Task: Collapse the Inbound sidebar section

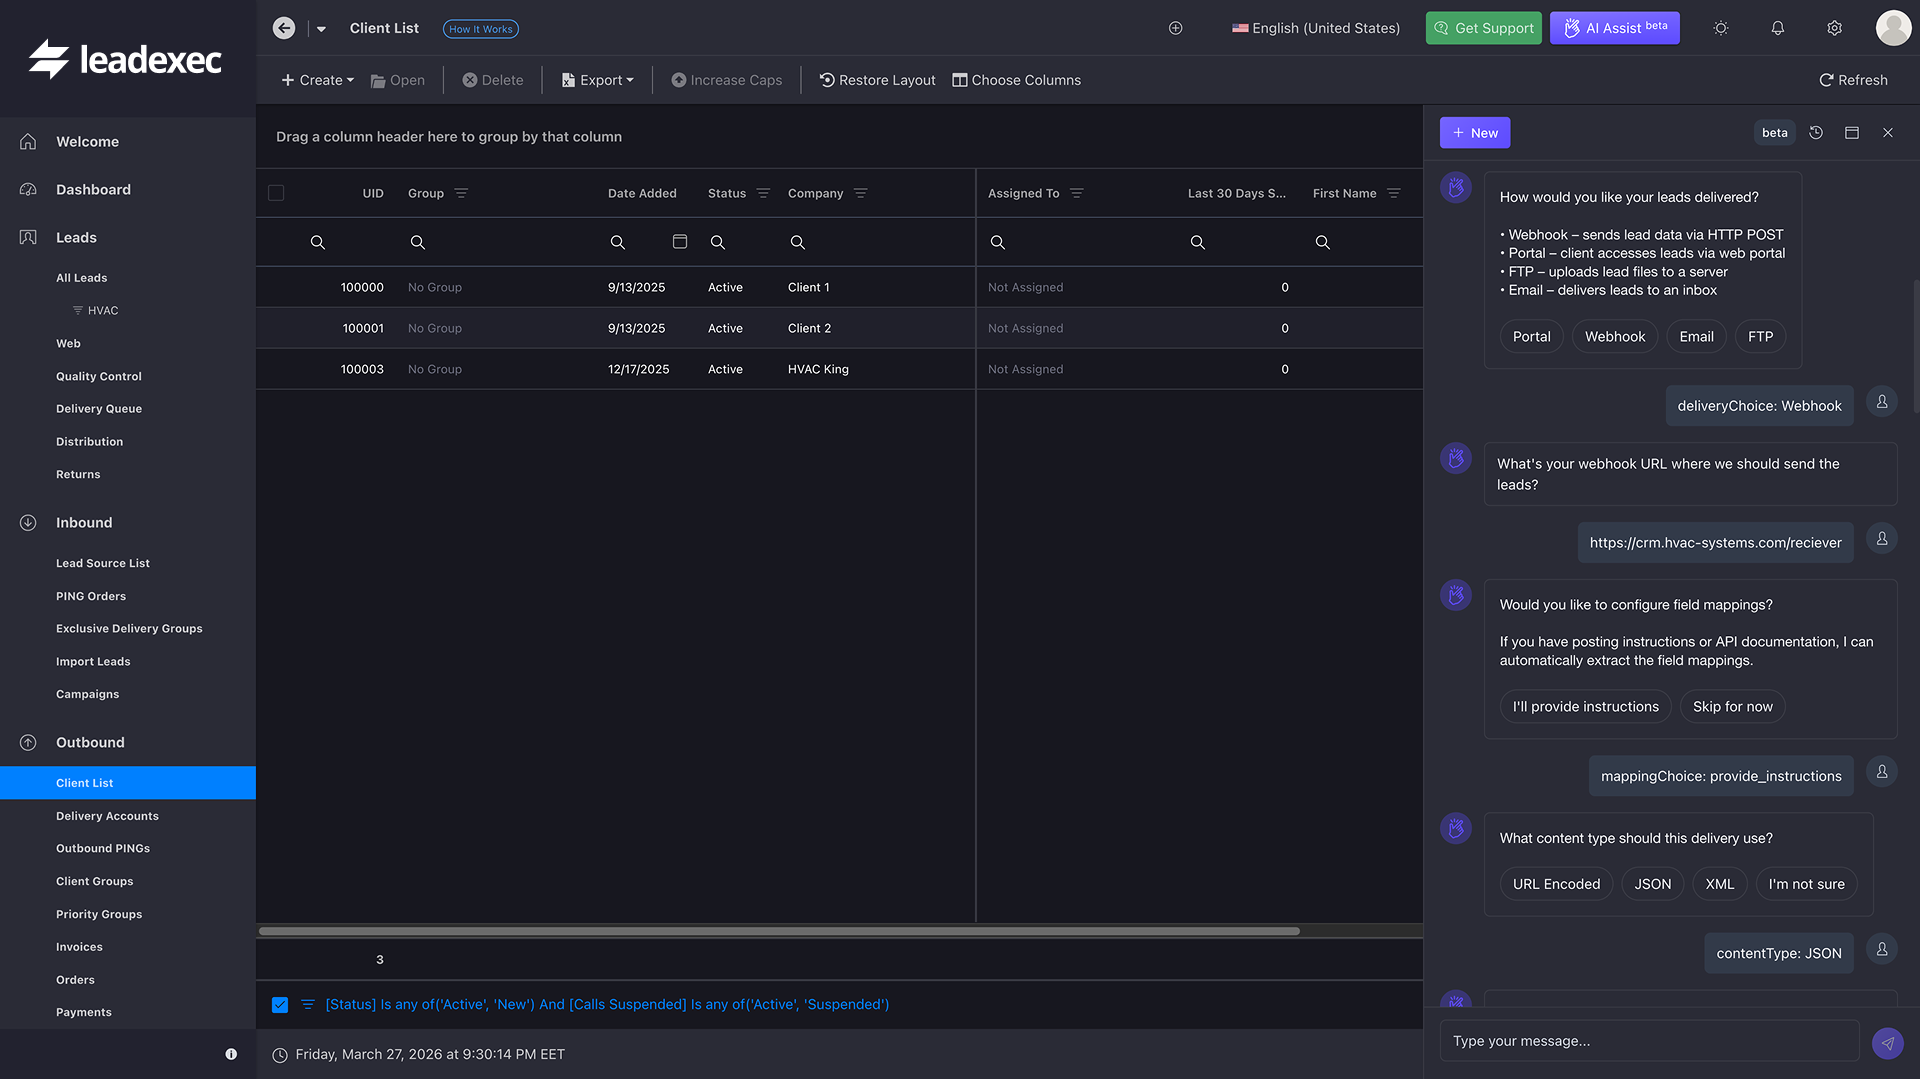Action: (84, 523)
